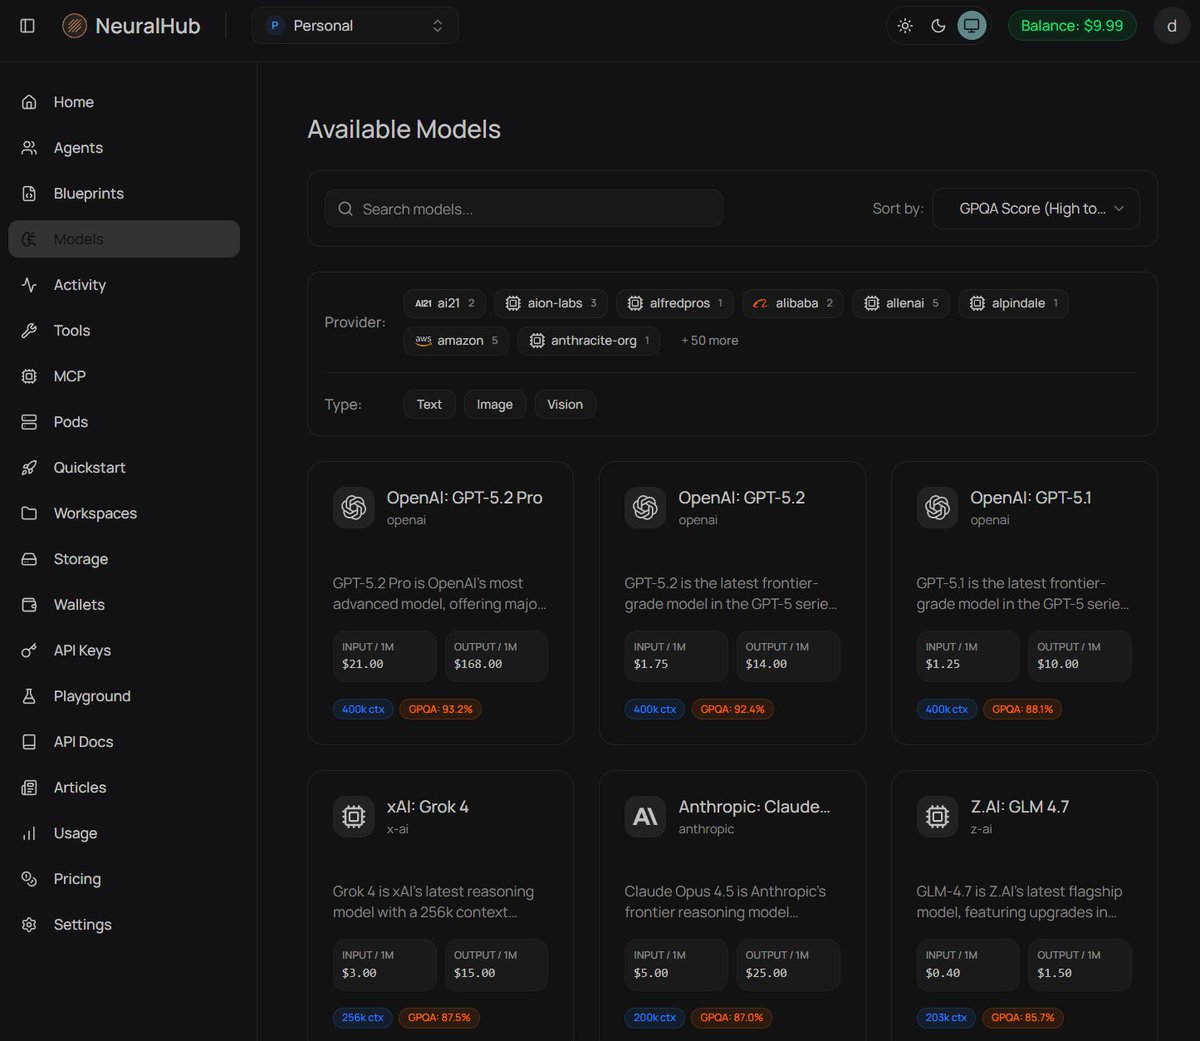
Task: Open the OpenAI: GPT-5.2 model title
Action: pos(742,498)
